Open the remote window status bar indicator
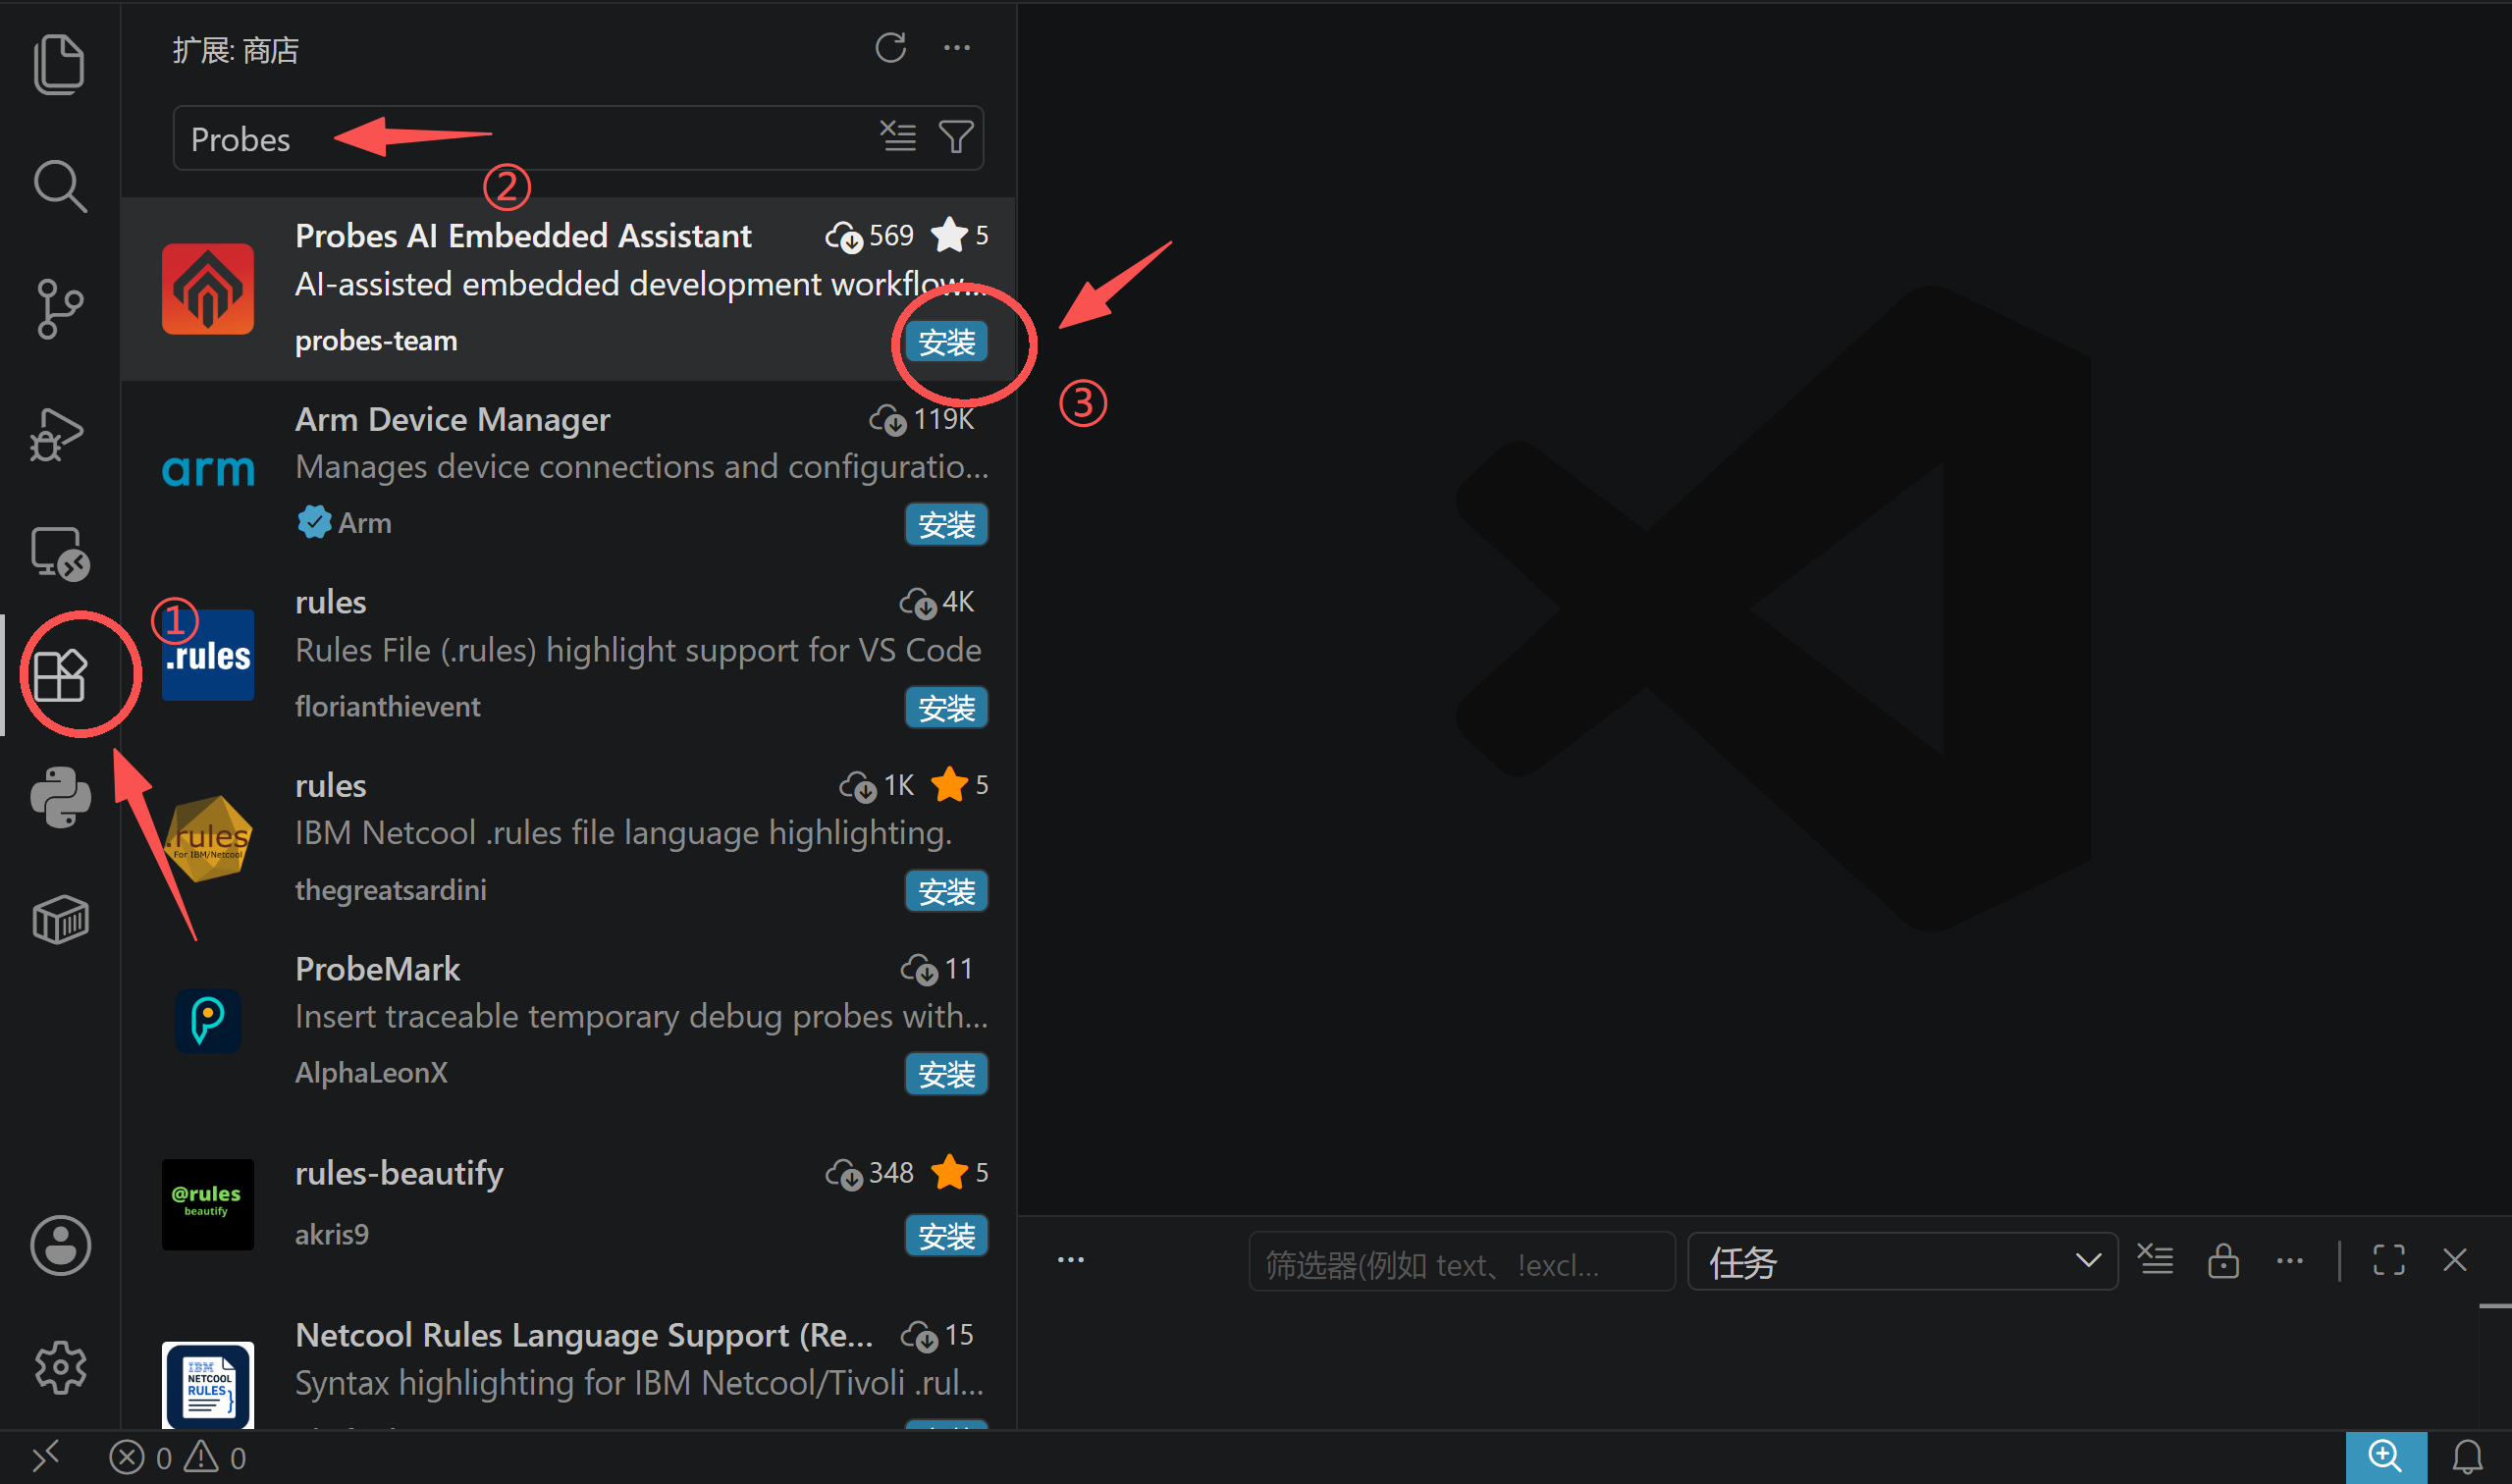The width and height of the screenshot is (2512, 1484). coord(46,1457)
